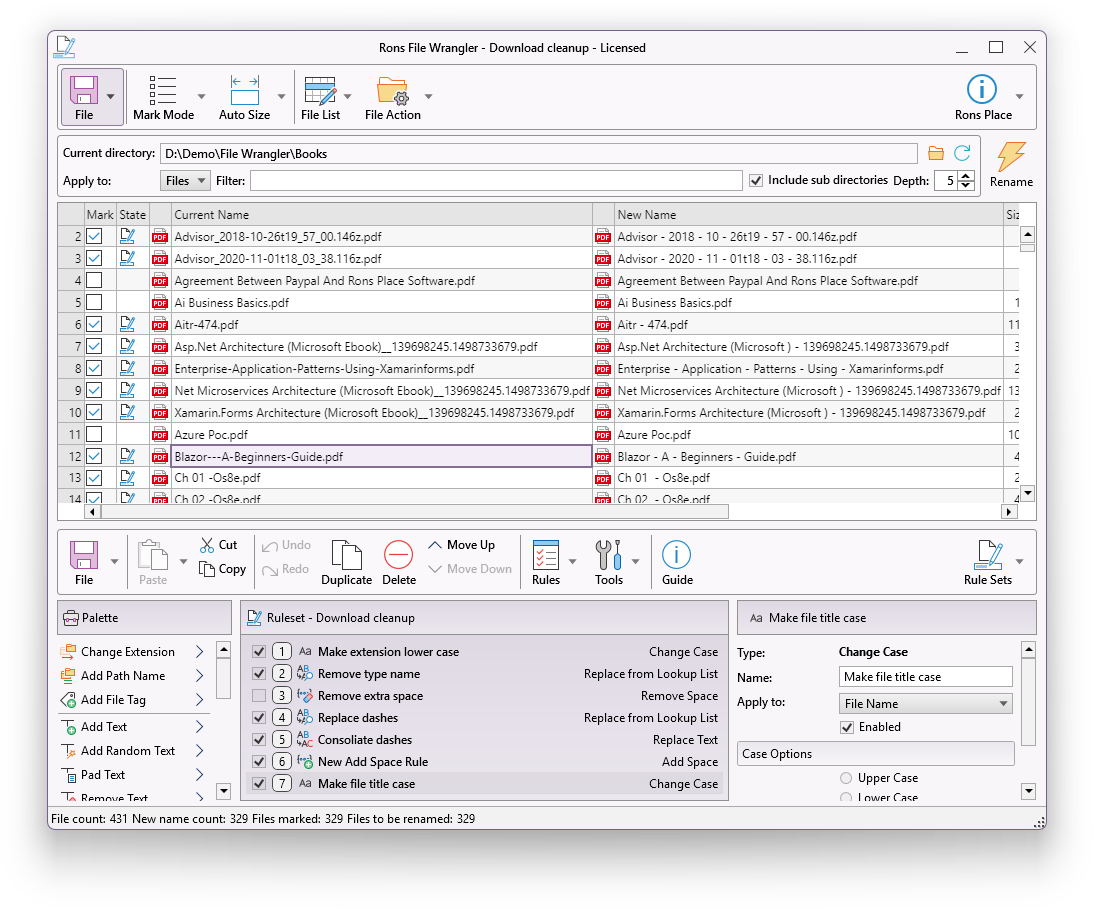Screen dimensions: 1094x909
Task: Browse for directory with folder icon
Action: [936, 153]
